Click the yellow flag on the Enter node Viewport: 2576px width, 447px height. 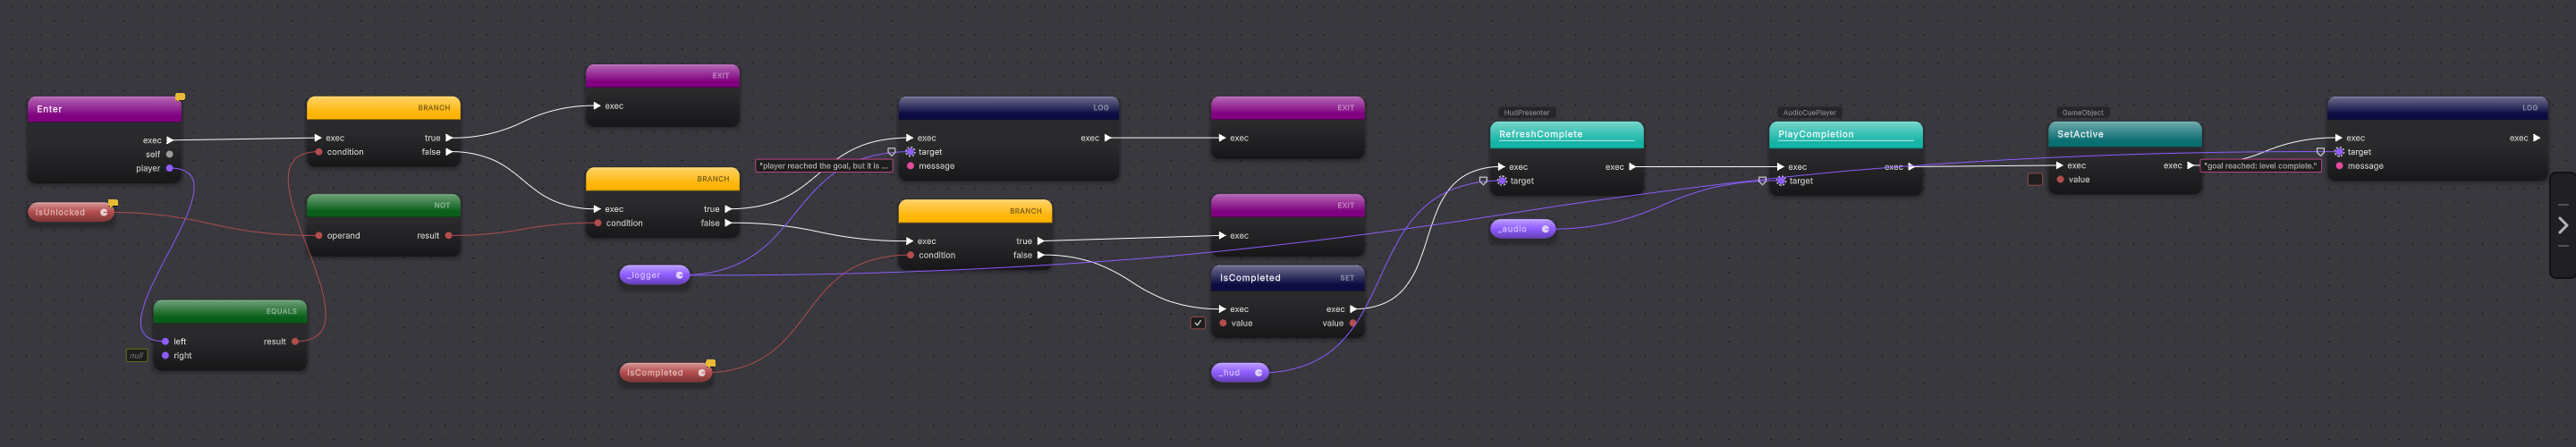(x=180, y=97)
